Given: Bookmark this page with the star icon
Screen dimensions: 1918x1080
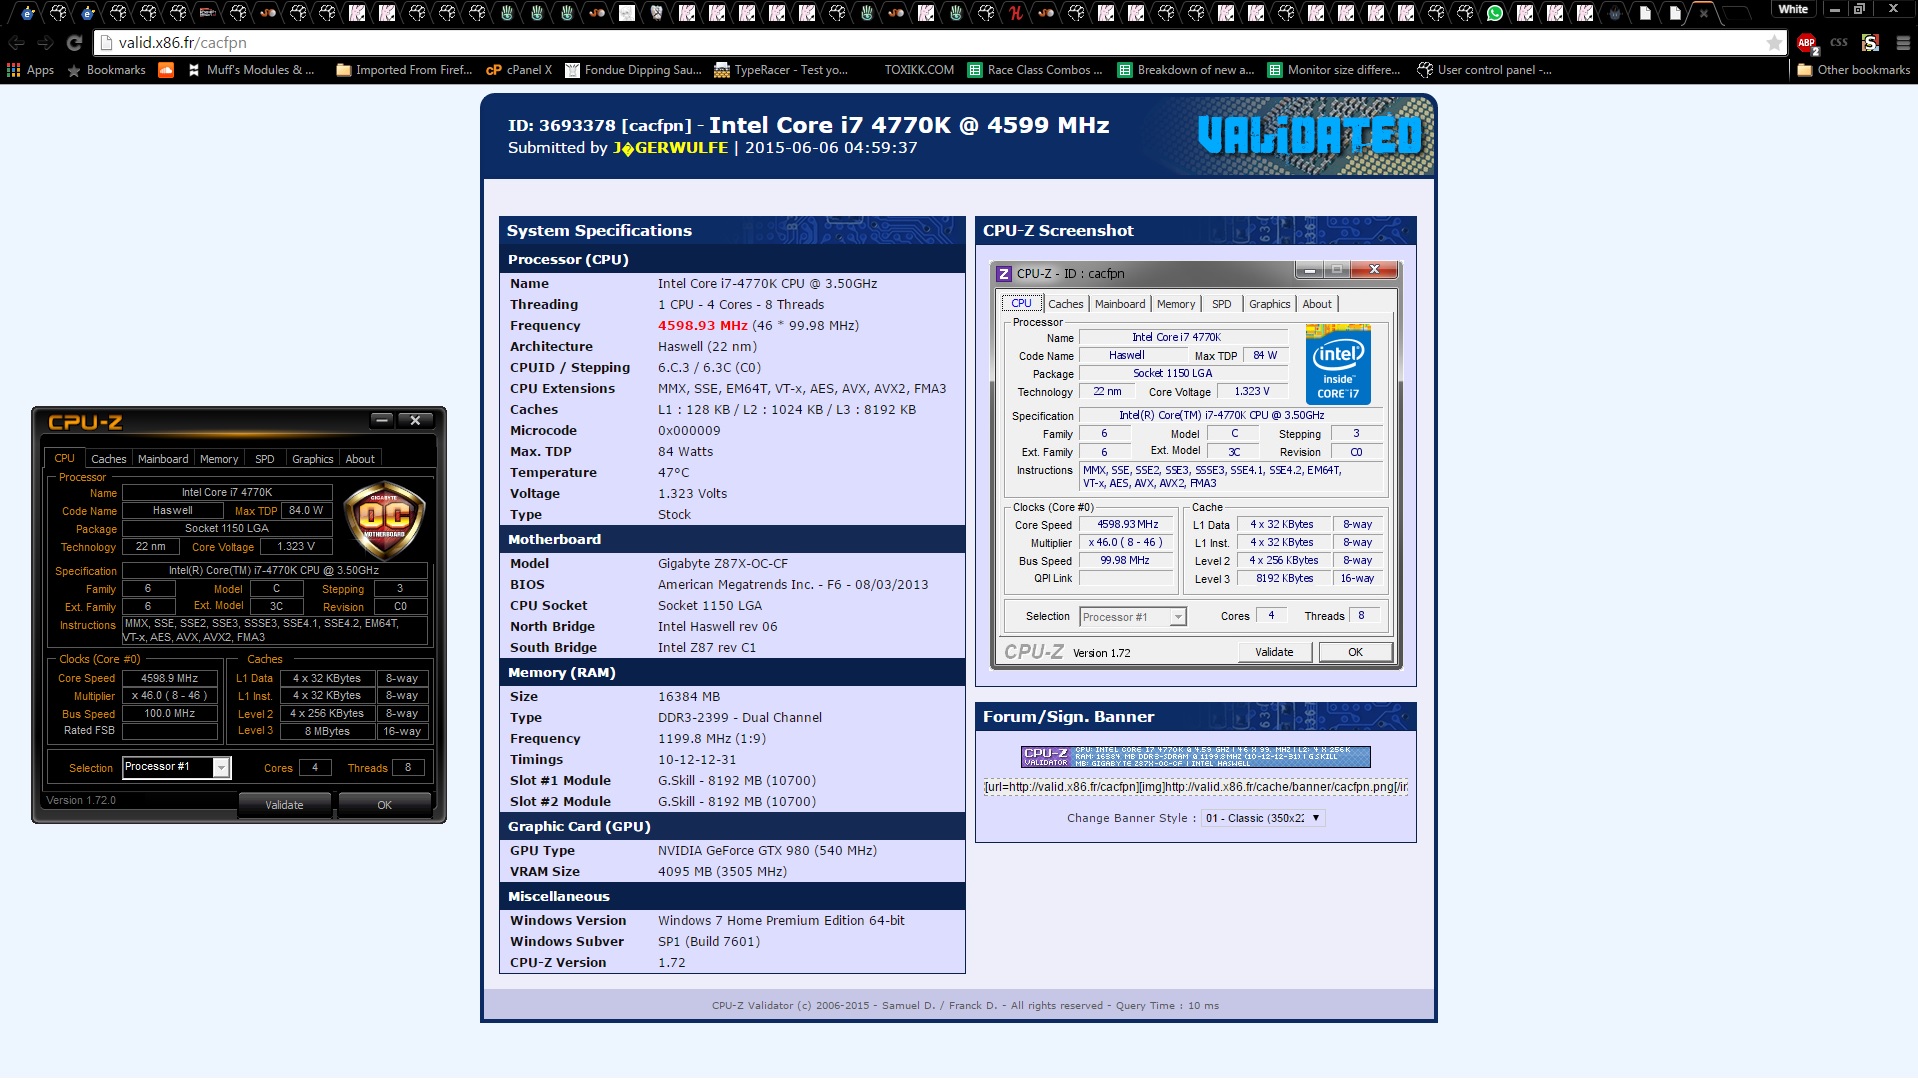Looking at the screenshot, I should point(1774,43).
